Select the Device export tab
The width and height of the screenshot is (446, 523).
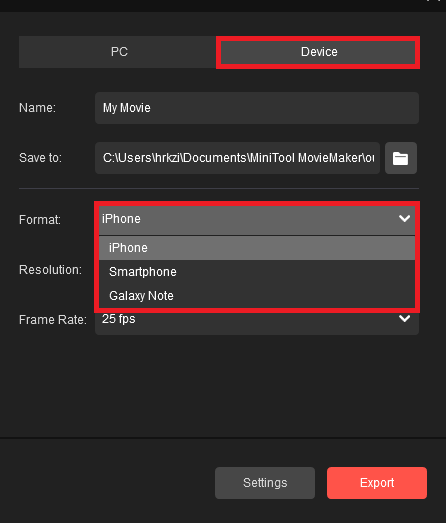coord(318,52)
